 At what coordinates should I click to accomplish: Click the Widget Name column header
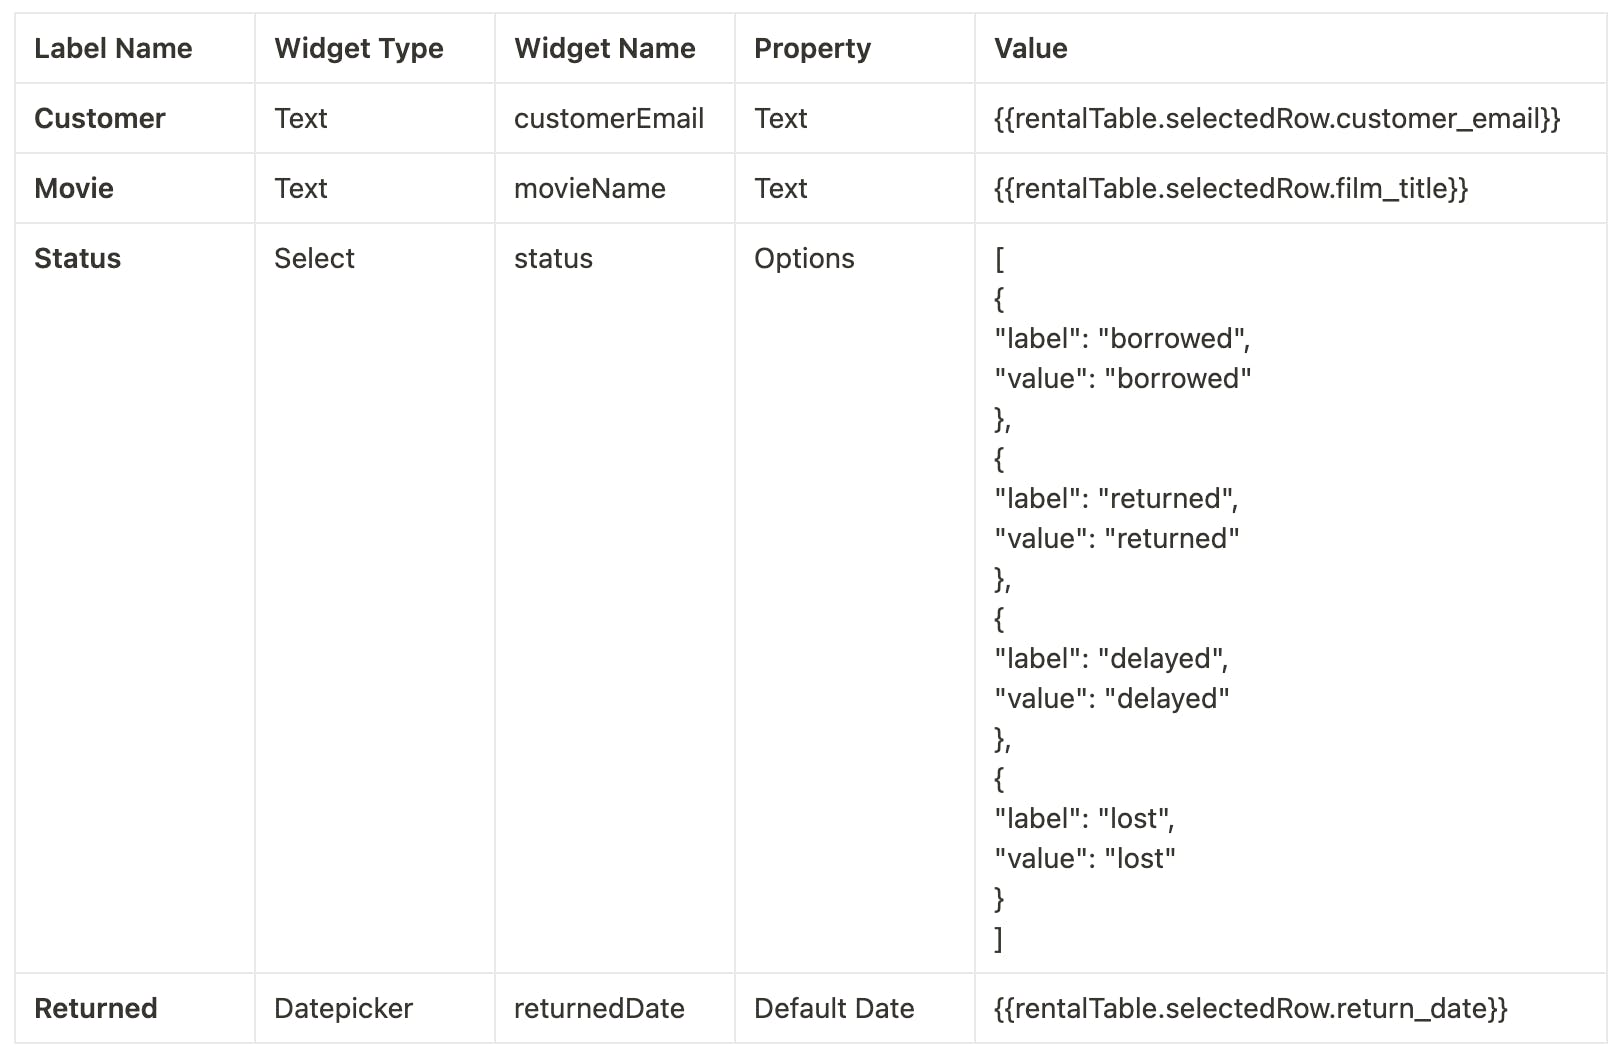604,48
